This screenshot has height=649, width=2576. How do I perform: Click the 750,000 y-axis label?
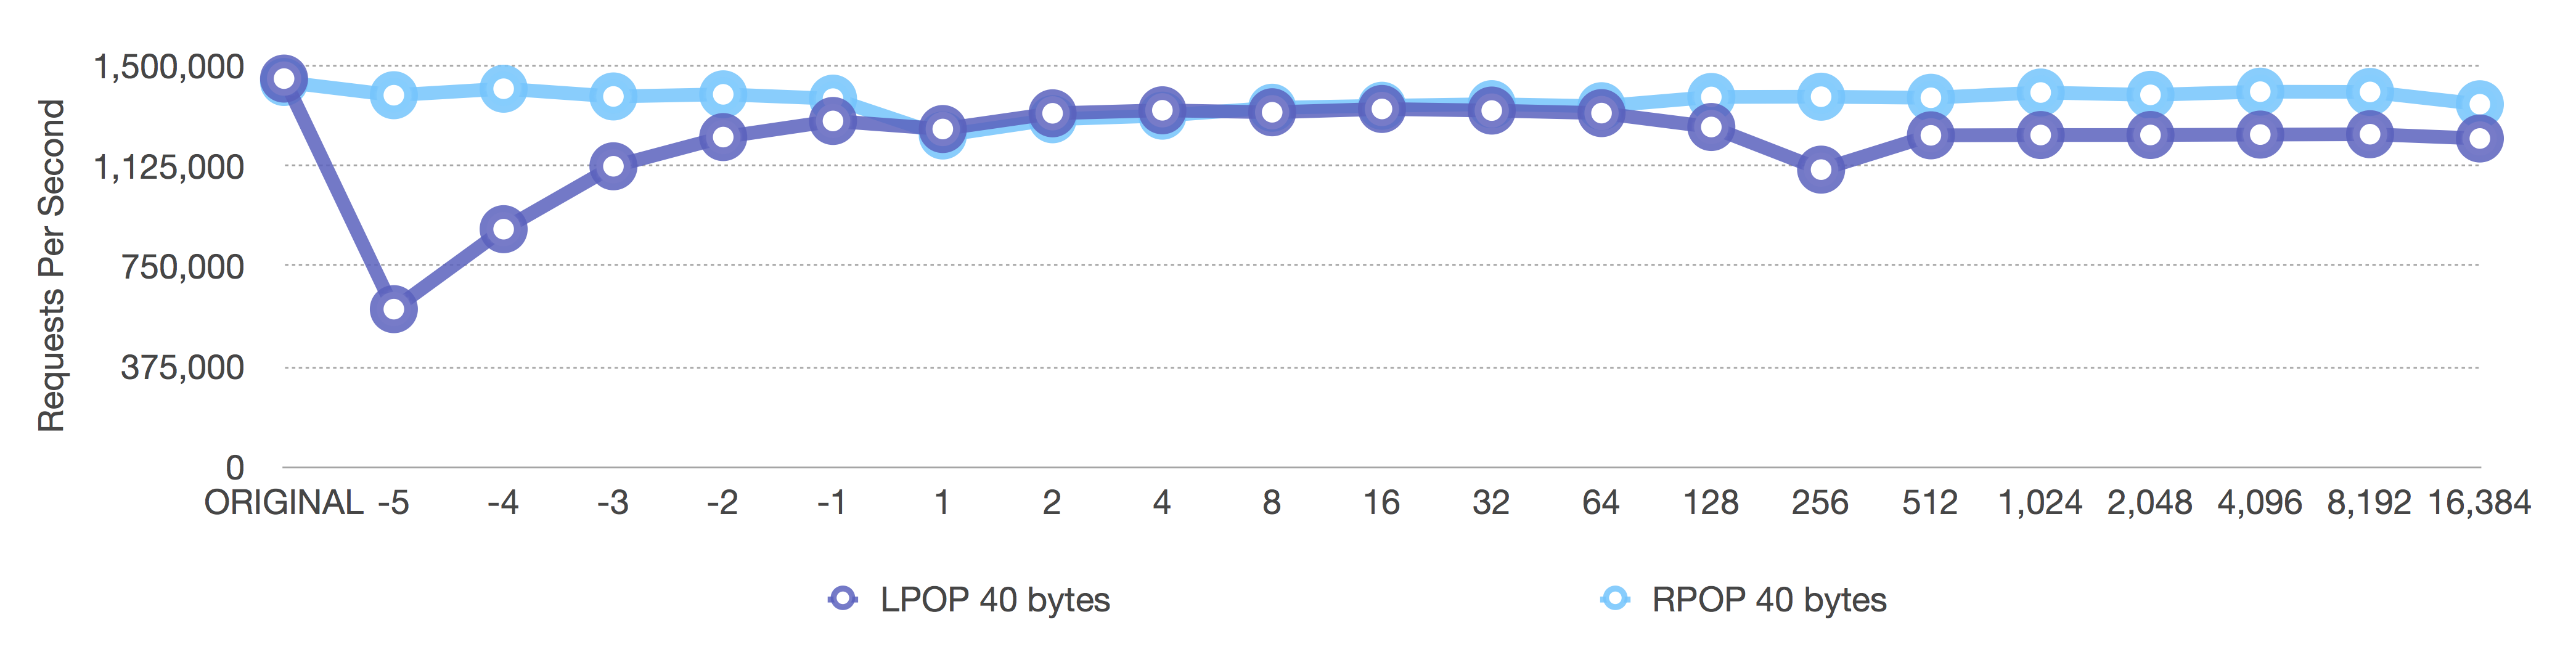(182, 267)
